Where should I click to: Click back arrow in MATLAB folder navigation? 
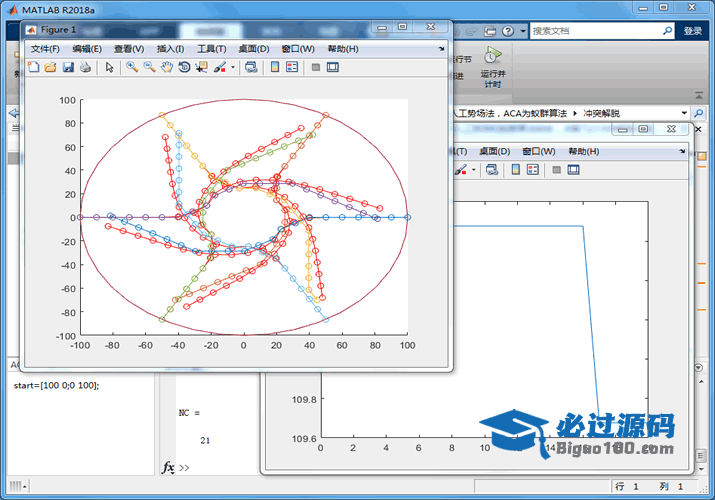14,113
